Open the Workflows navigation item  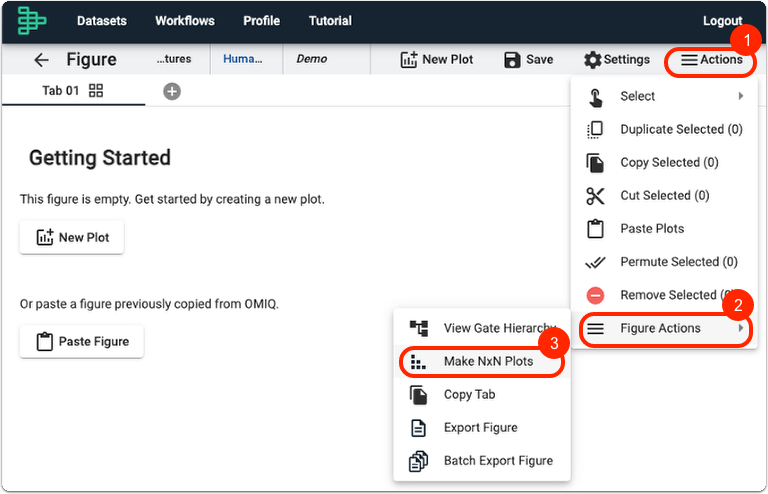pyautogui.click(x=185, y=21)
